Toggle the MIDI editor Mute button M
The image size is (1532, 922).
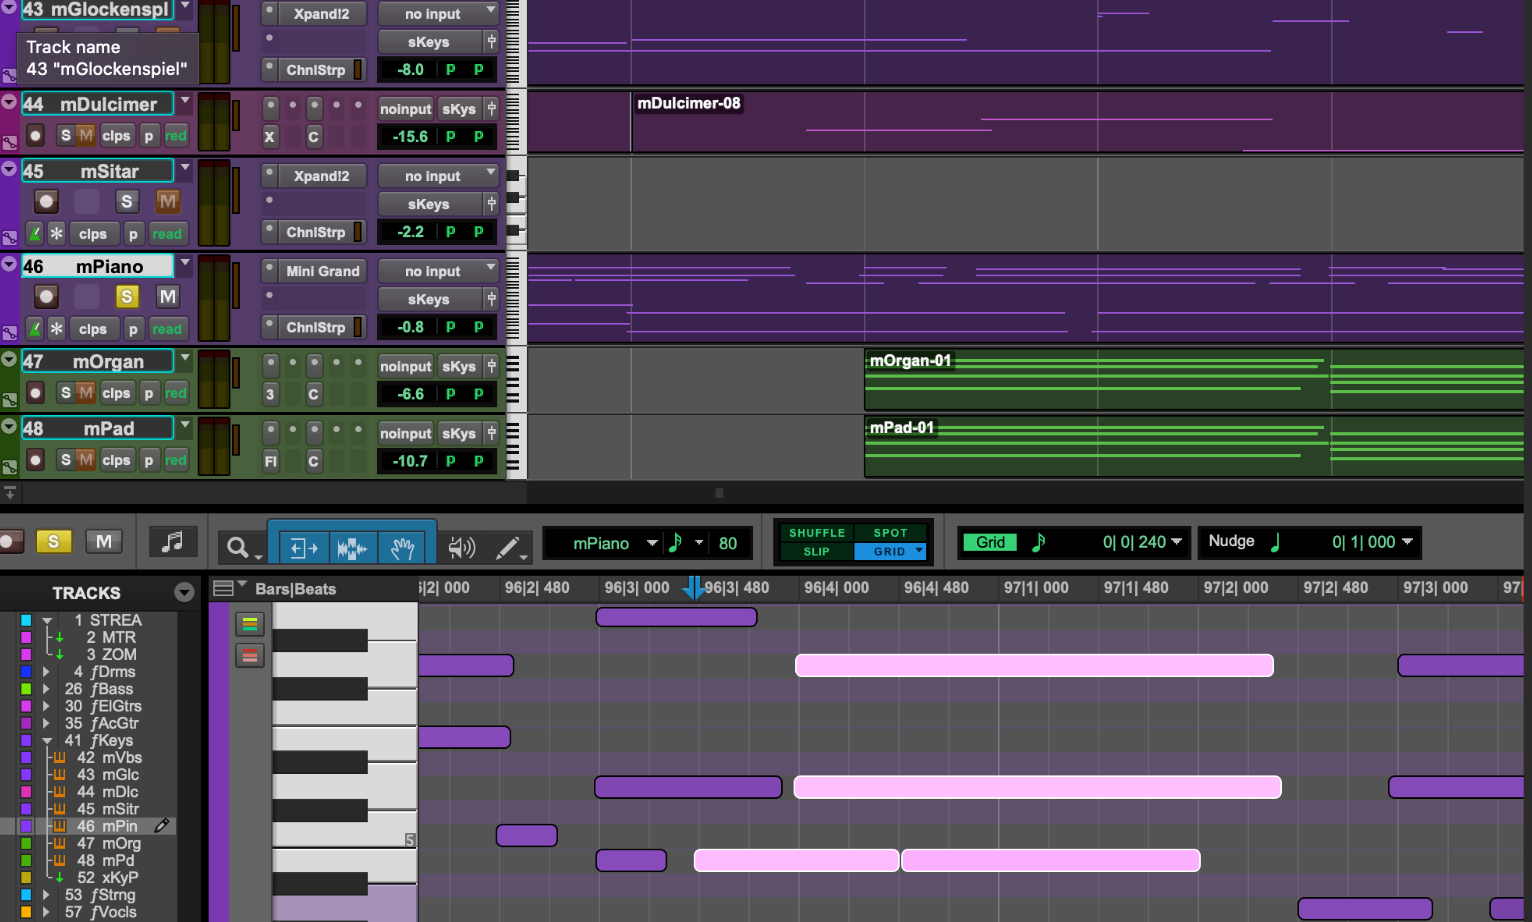[104, 541]
